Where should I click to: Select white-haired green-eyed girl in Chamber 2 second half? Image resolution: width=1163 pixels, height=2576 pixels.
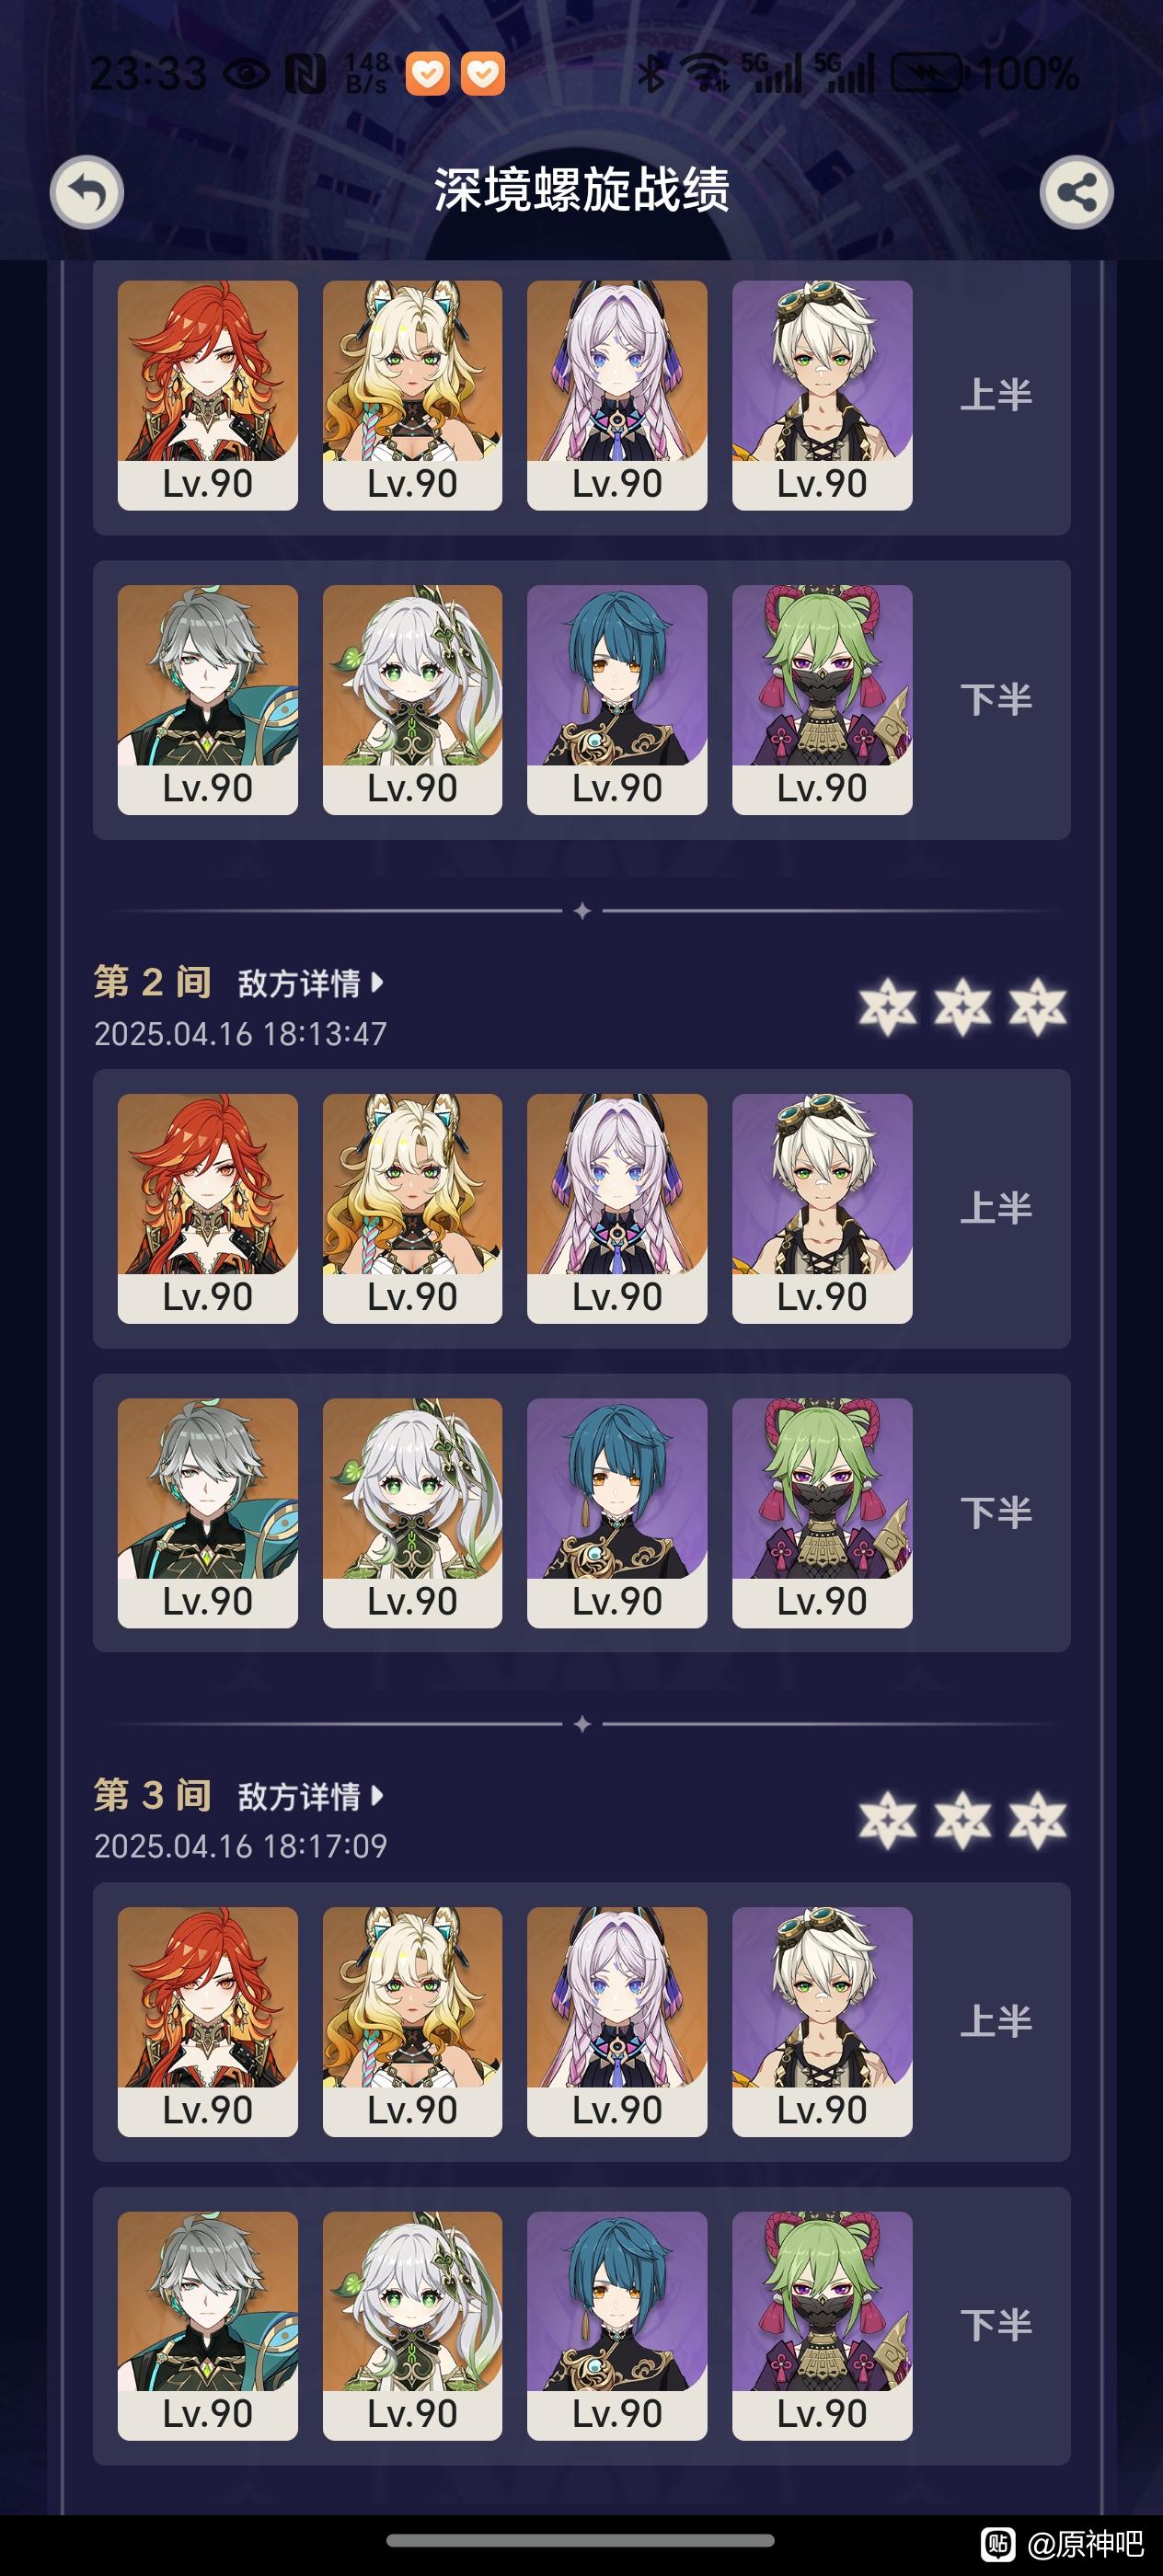(x=412, y=1513)
